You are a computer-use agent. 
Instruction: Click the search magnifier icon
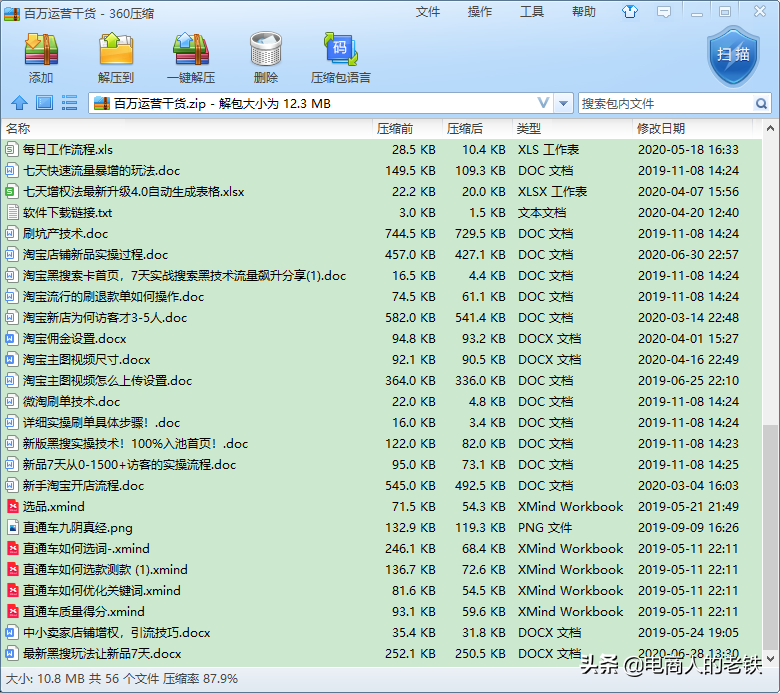click(x=761, y=103)
